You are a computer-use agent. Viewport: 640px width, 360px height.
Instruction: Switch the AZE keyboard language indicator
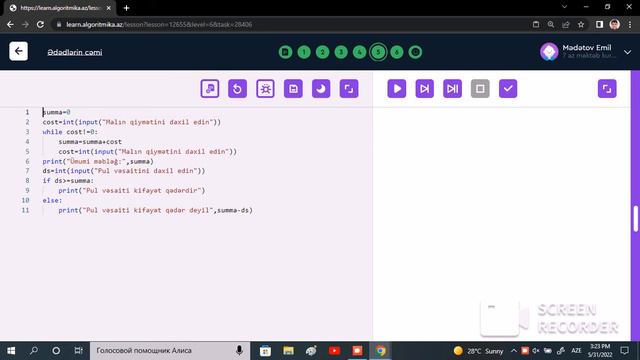click(576, 351)
